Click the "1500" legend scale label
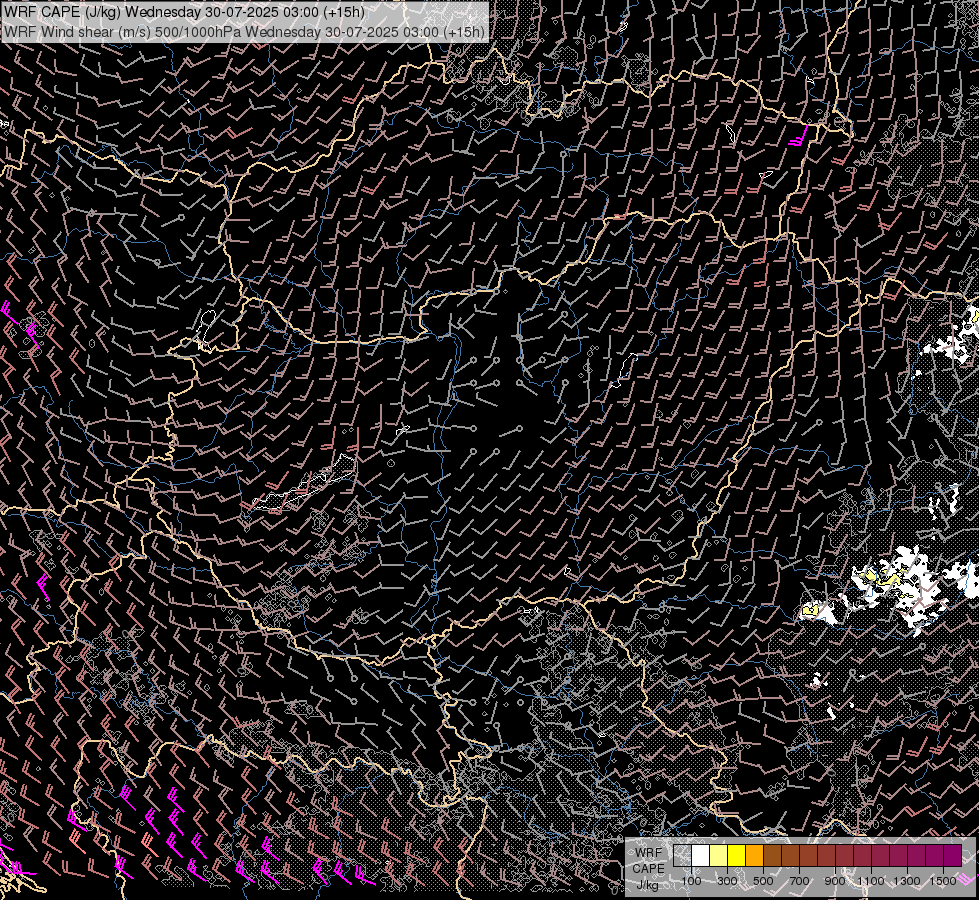Viewport: 979px width, 900px height. coord(943,881)
